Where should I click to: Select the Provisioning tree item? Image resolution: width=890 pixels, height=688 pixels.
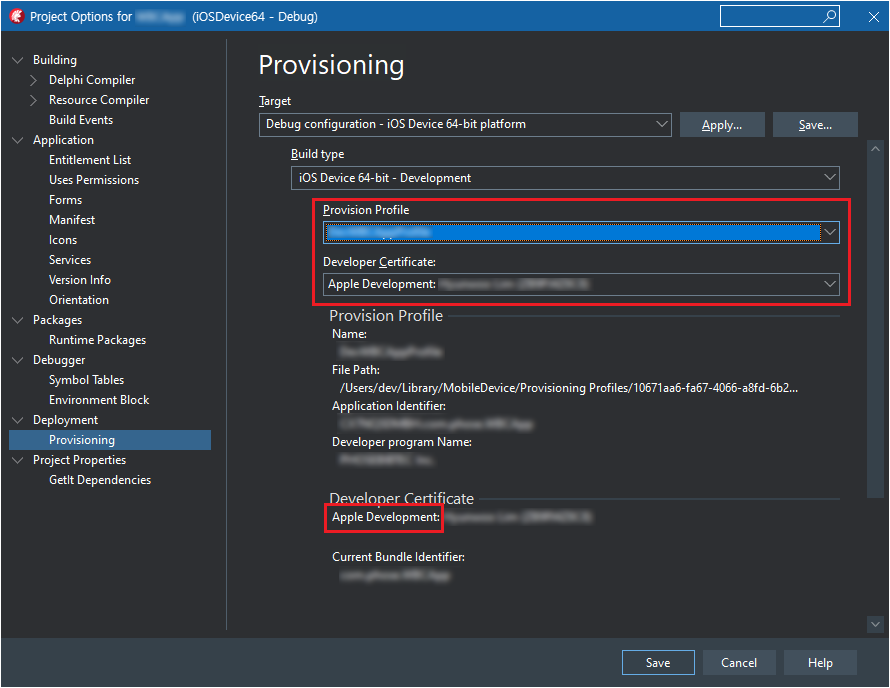(x=110, y=440)
